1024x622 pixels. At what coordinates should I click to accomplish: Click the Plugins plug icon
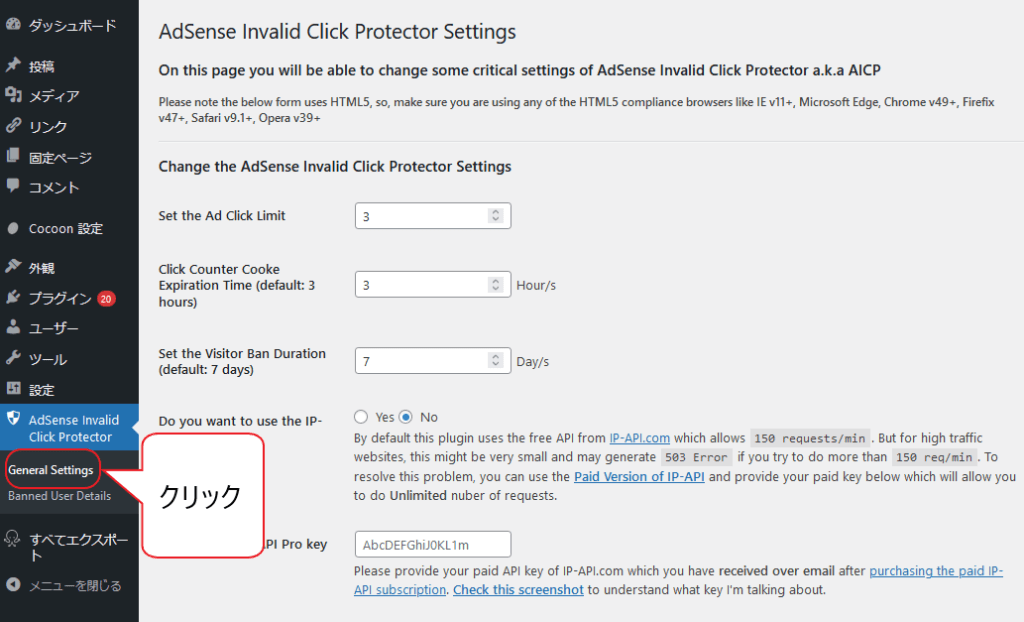[13, 298]
